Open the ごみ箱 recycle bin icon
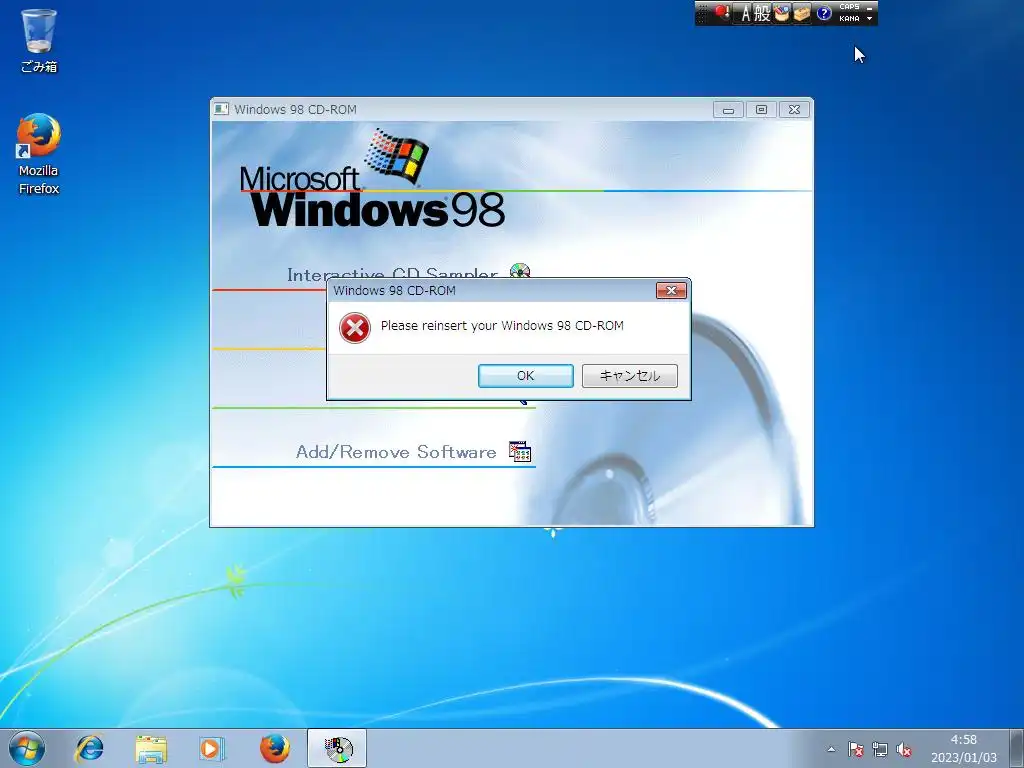The image size is (1024, 768). pos(39,40)
